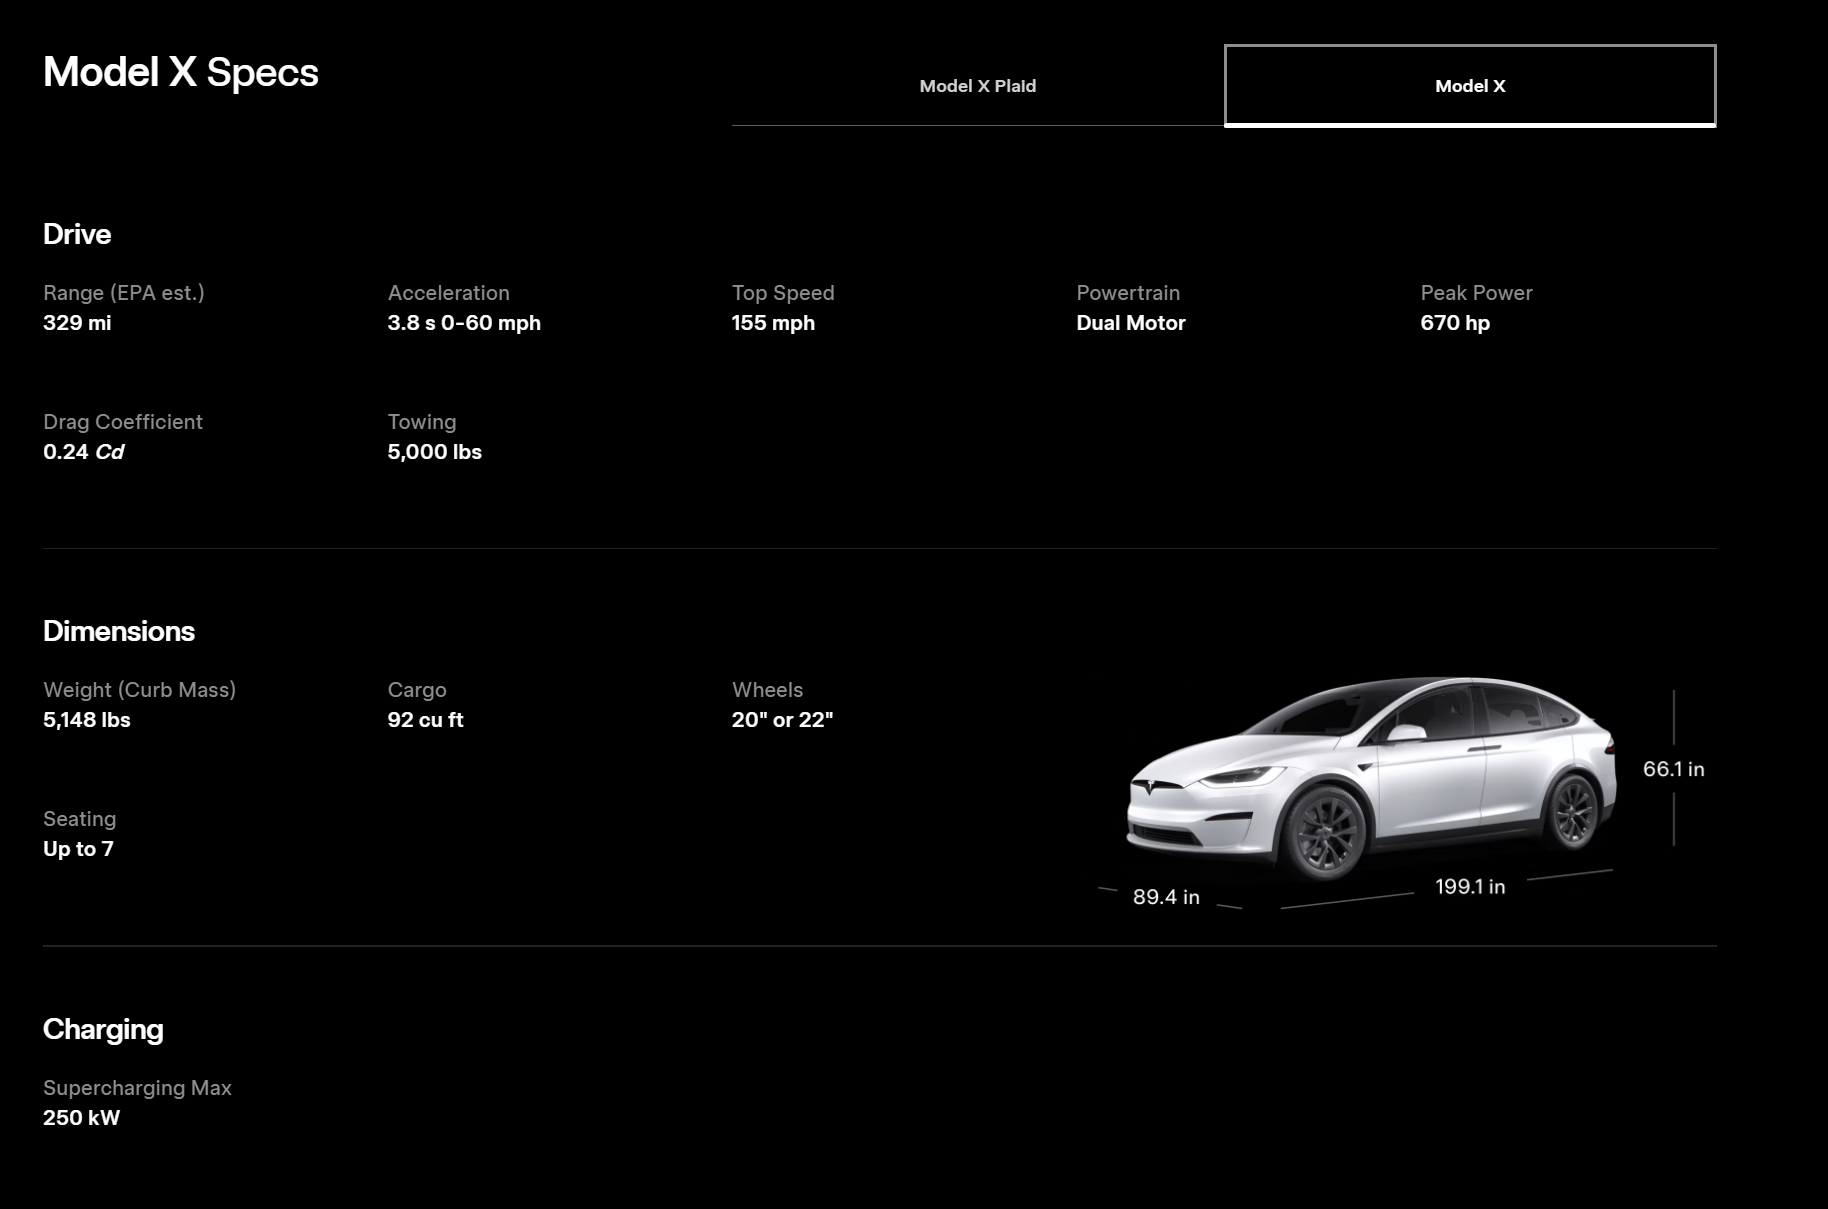Click the 670 hp value
The height and width of the screenshot is (1209, 1828).
click(x=1455, y=323)
